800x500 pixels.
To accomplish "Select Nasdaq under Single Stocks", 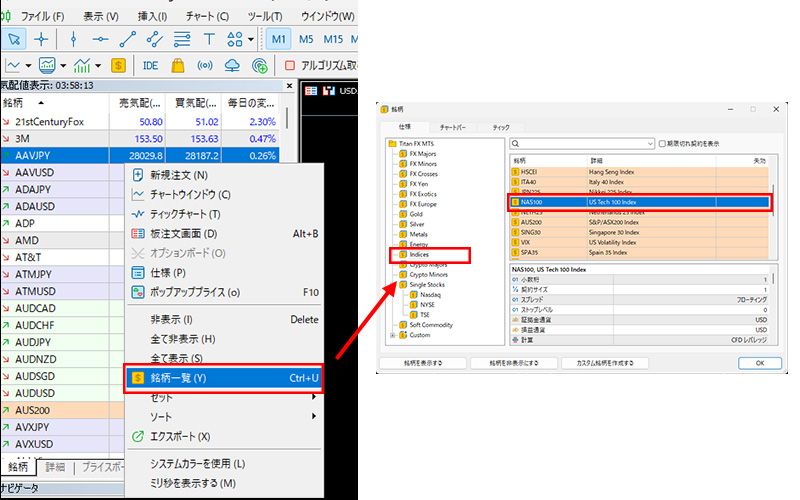I will (x=430, y=294).
